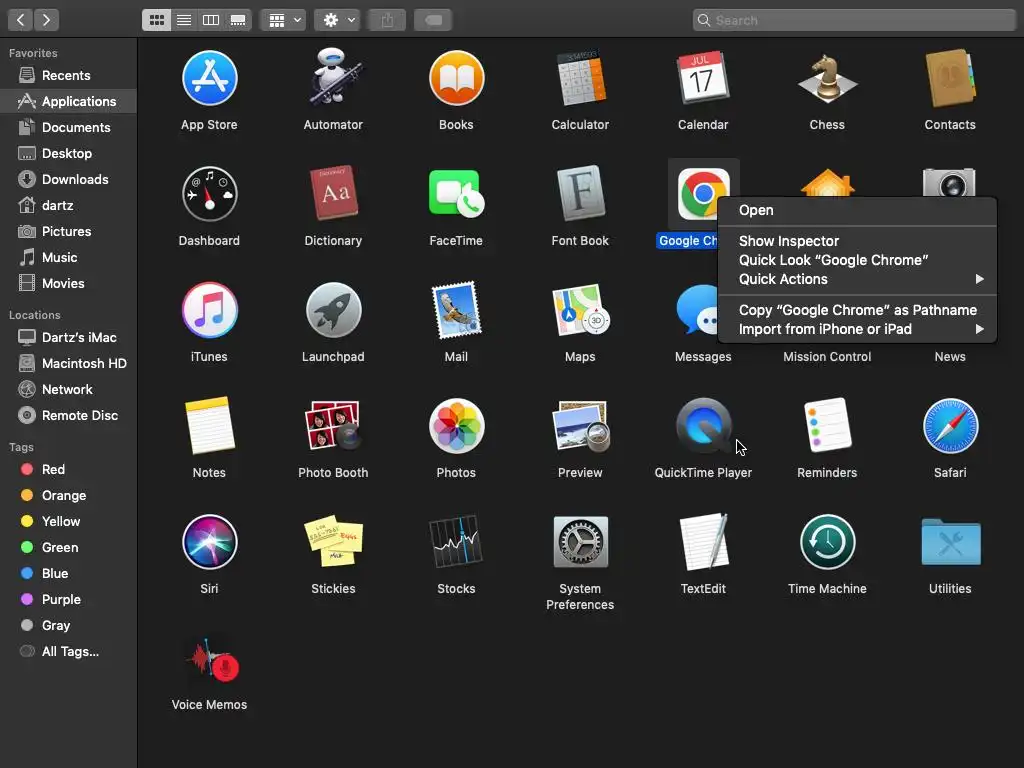This screenshot has width=1024, height=768.
Task: Click the System Preferences gear icon
Action: tap(580, 542)
